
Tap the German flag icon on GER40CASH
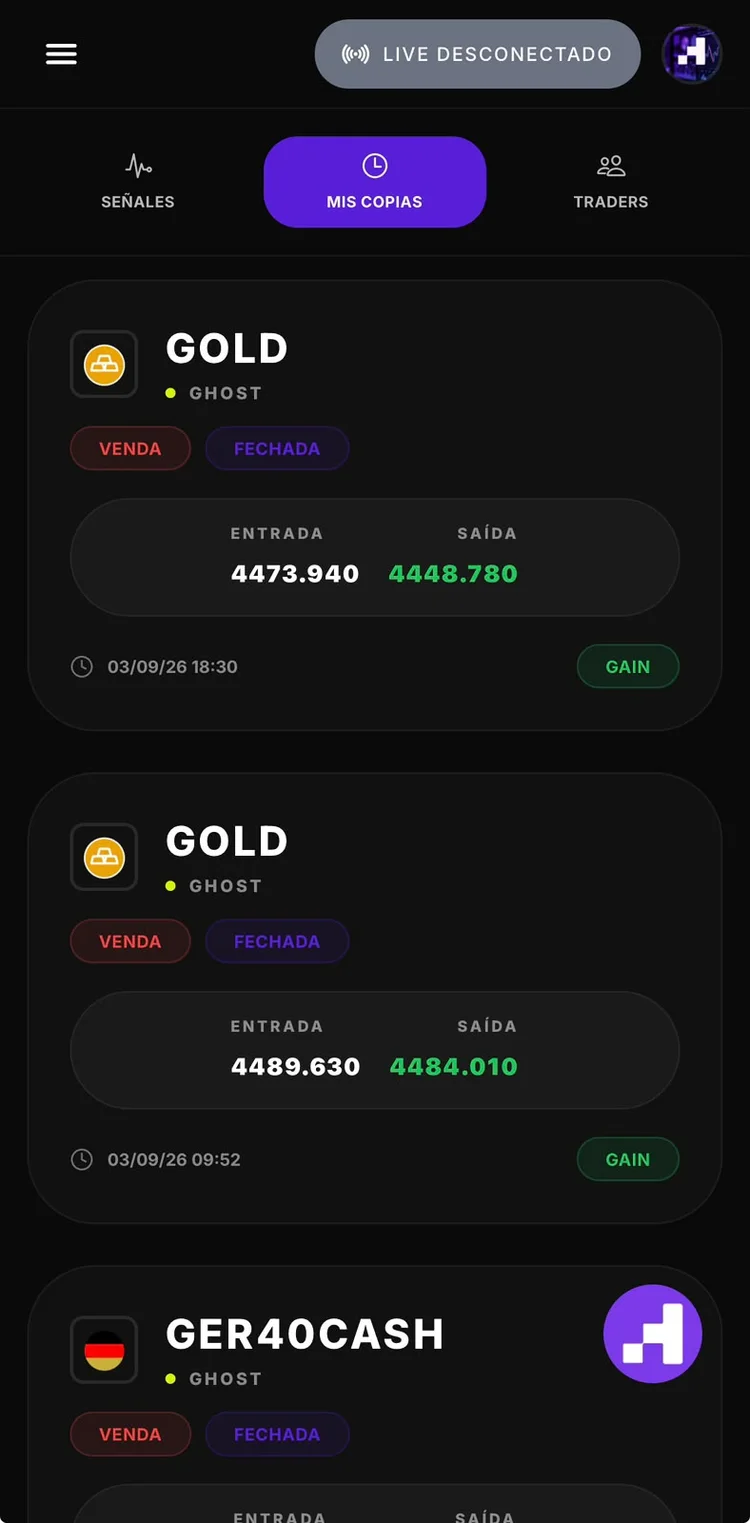tap(104, 1350)
